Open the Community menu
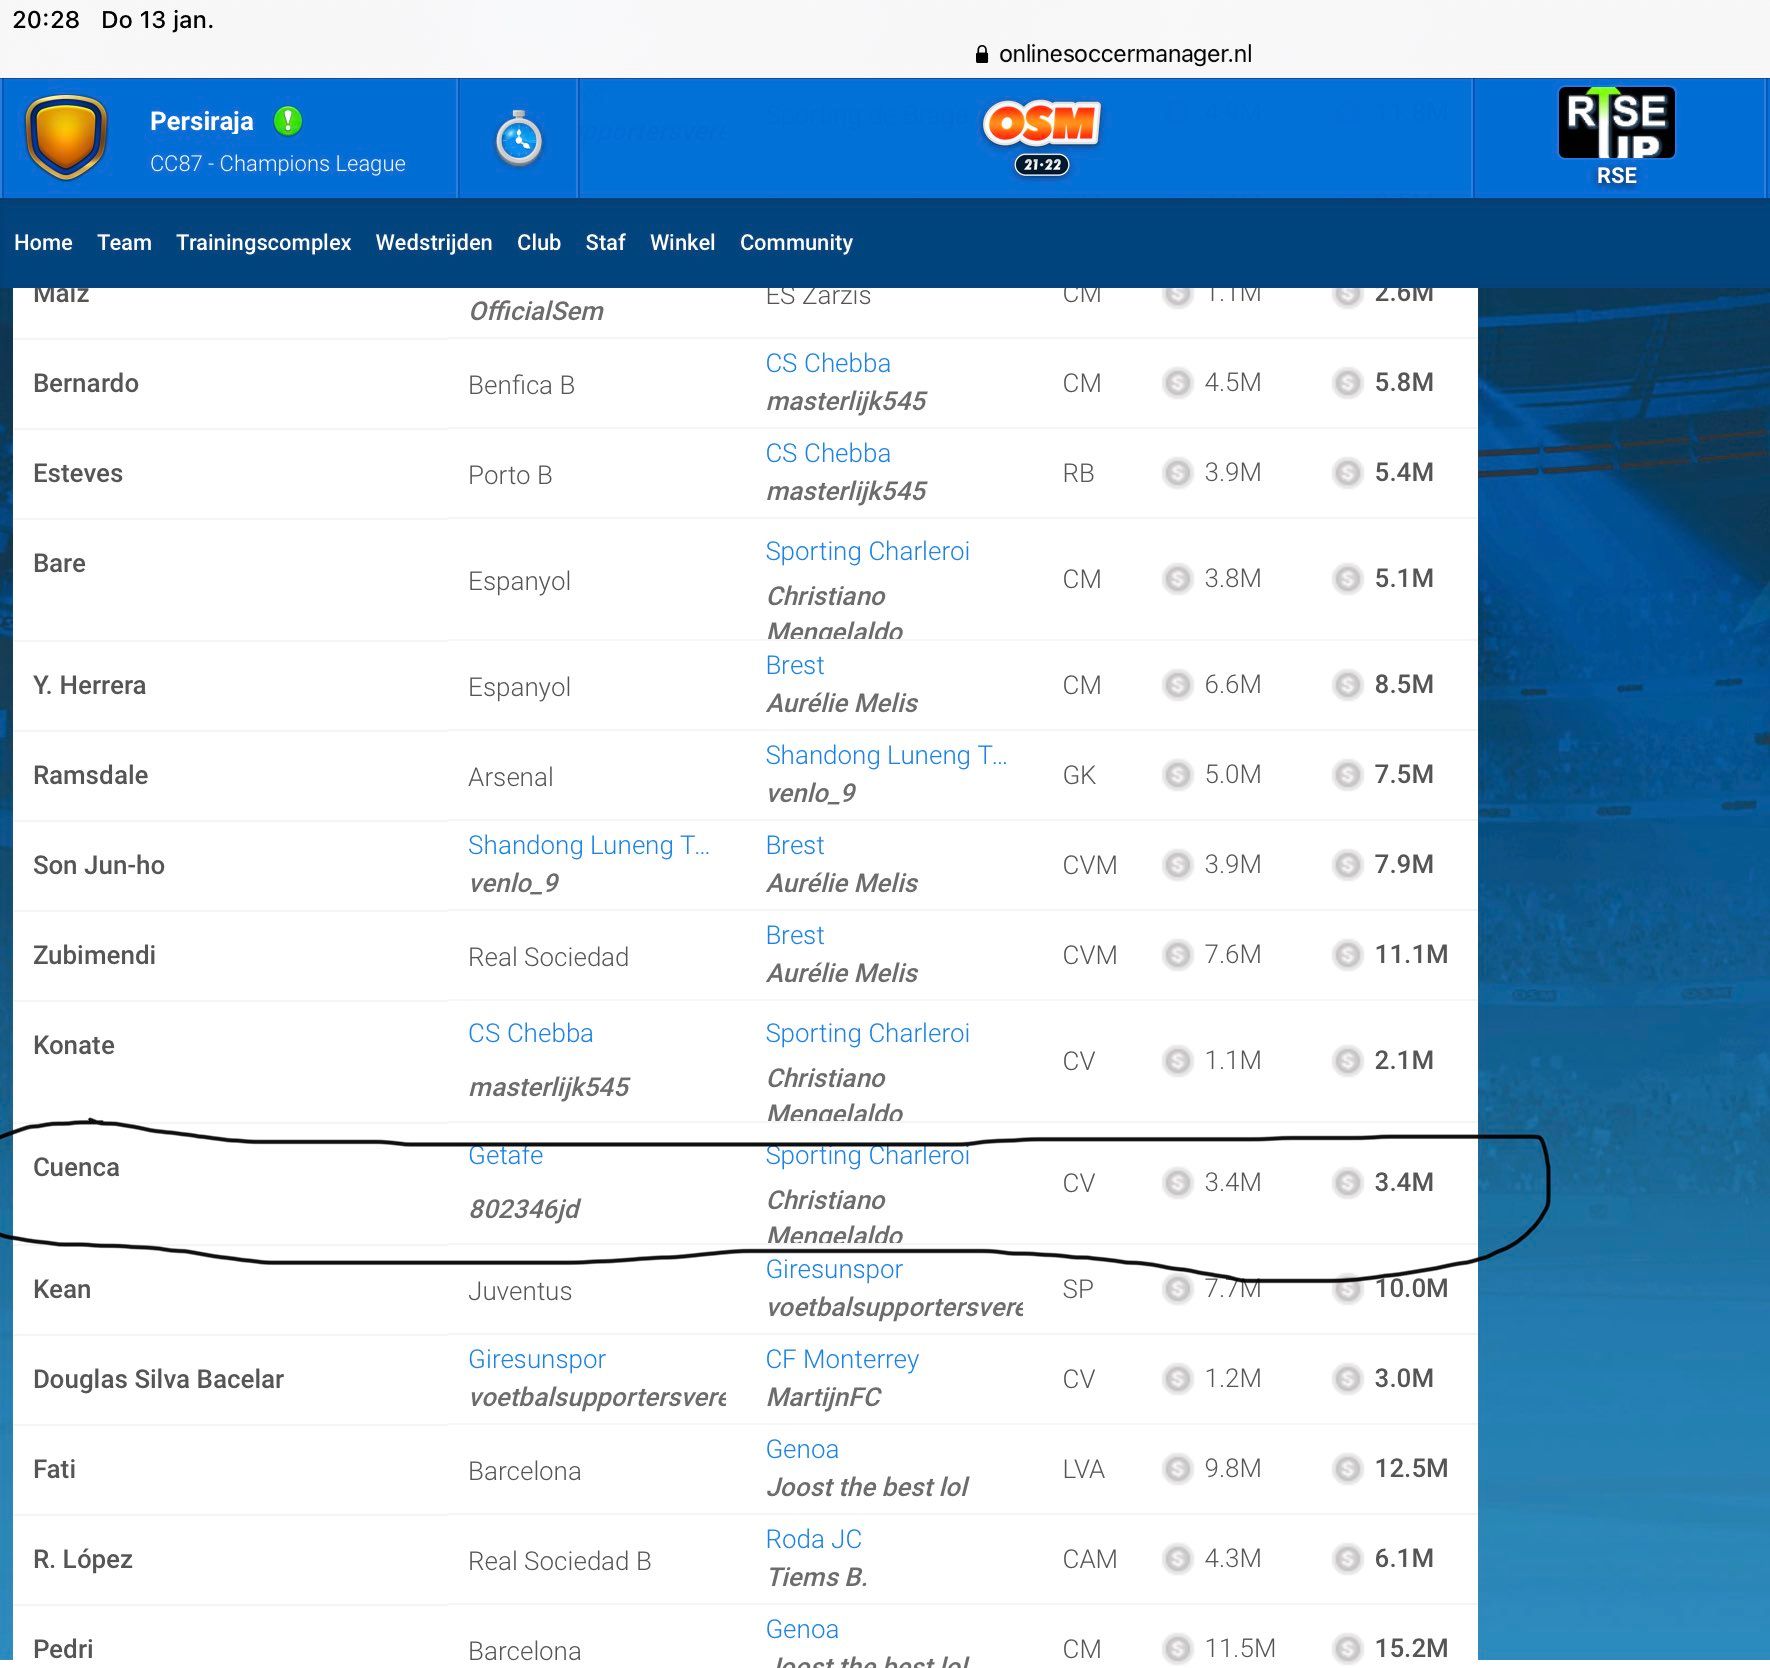 pos(796,243)
